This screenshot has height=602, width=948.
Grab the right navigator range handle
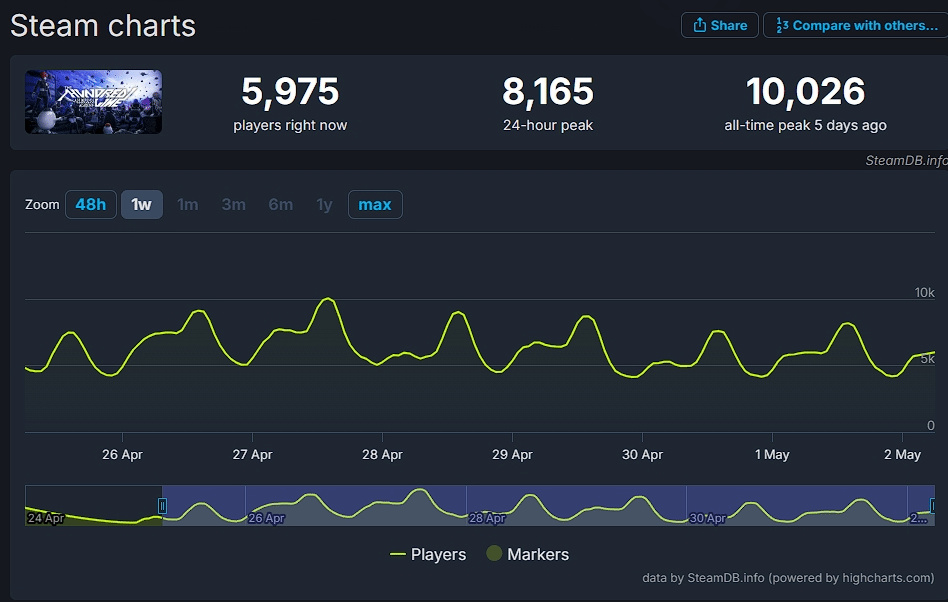tap(933, 505)
